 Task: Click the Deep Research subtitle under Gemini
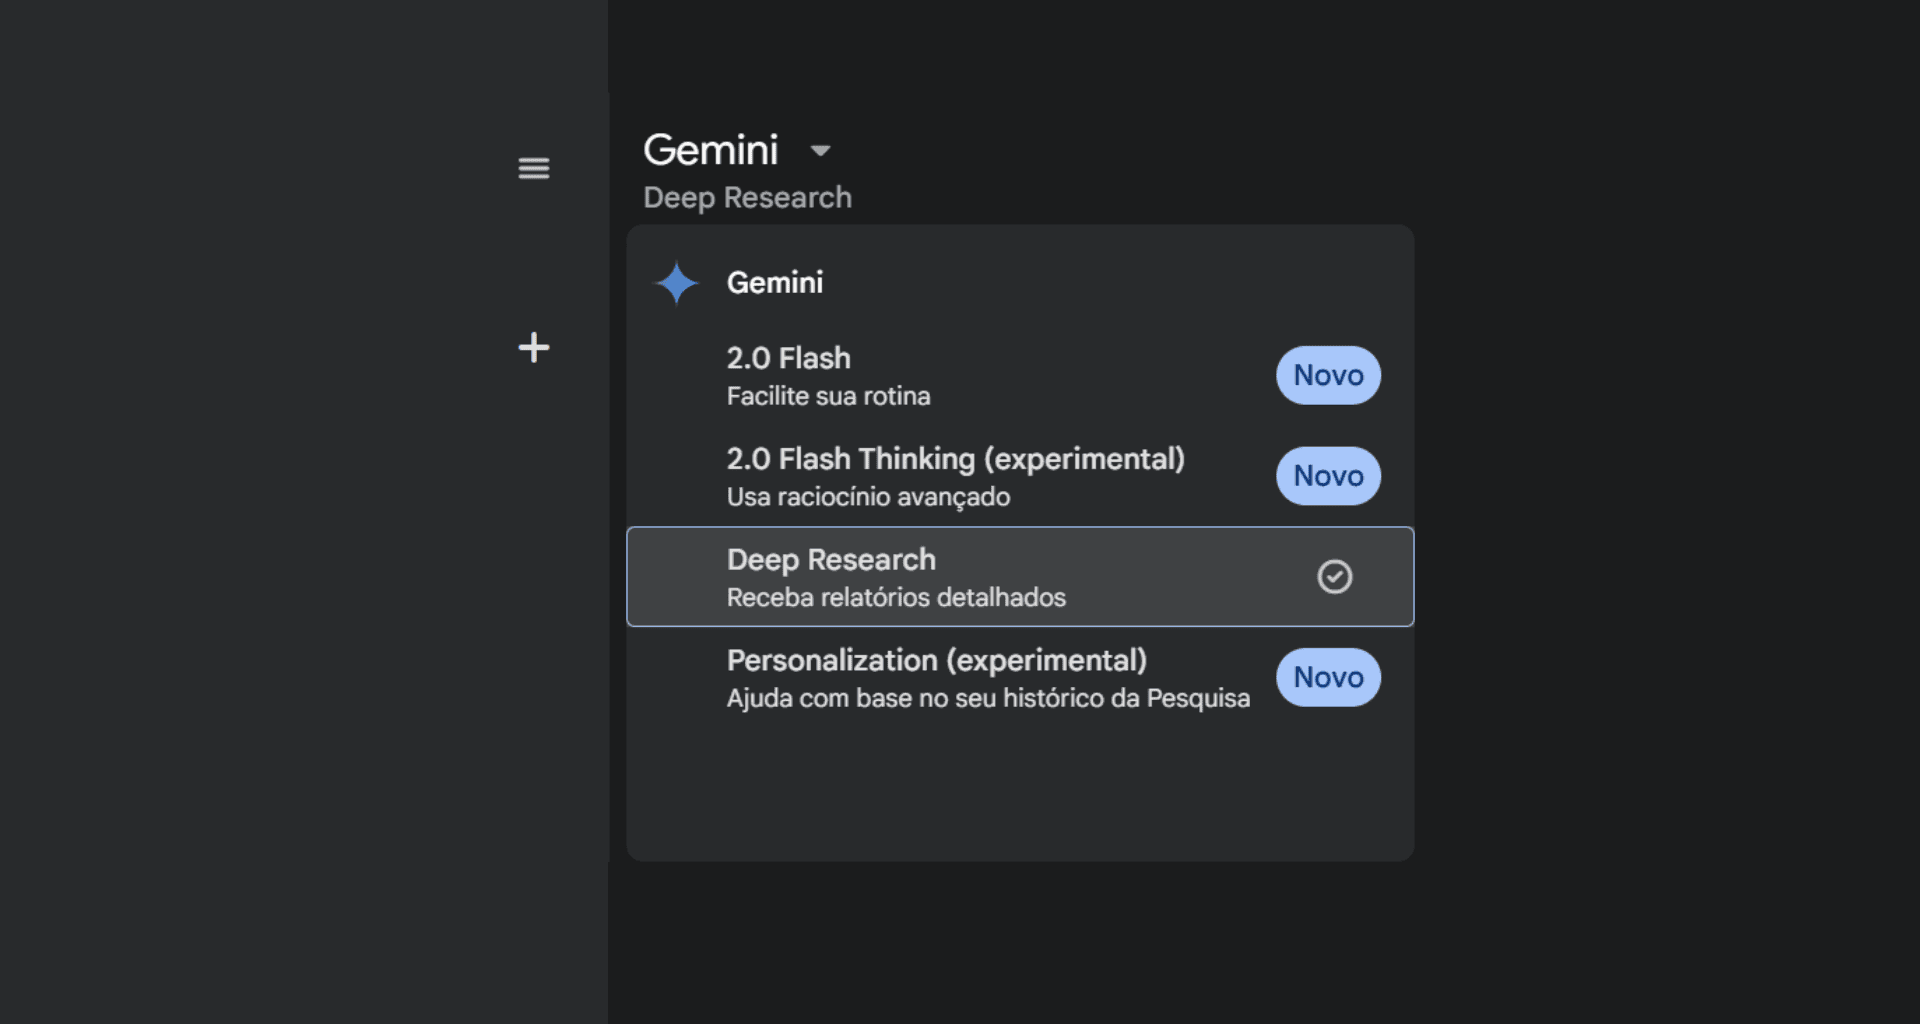pos(747,198)
